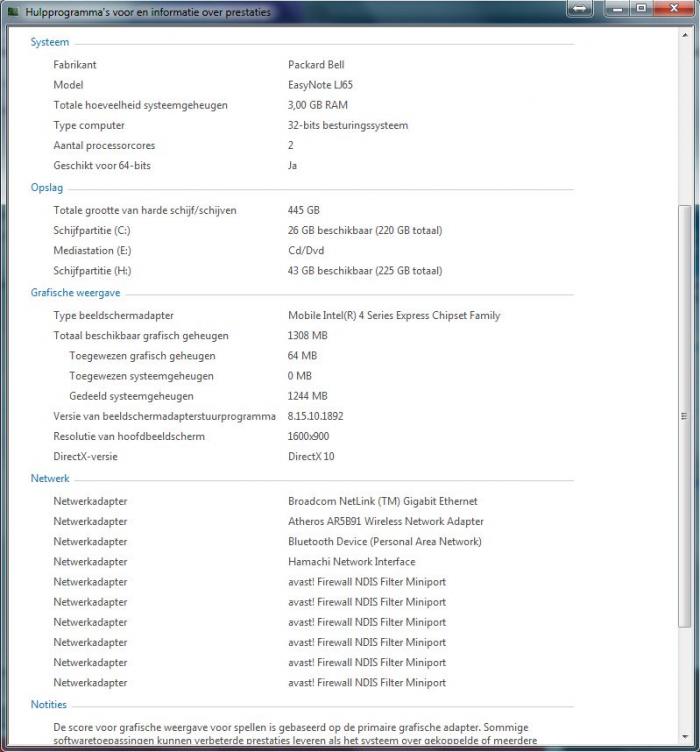Select the Notities section heading
This screenshot has width=700, height=752.
tap(48, 705)
